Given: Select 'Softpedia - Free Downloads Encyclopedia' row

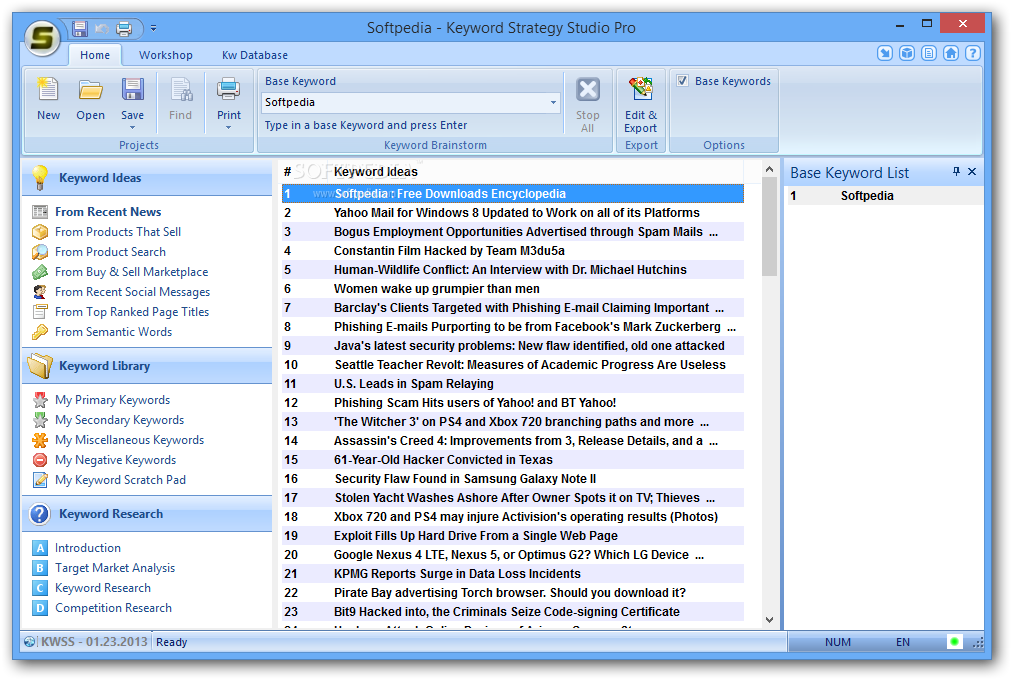Looking at the screenshot, I should pos(512,194).
